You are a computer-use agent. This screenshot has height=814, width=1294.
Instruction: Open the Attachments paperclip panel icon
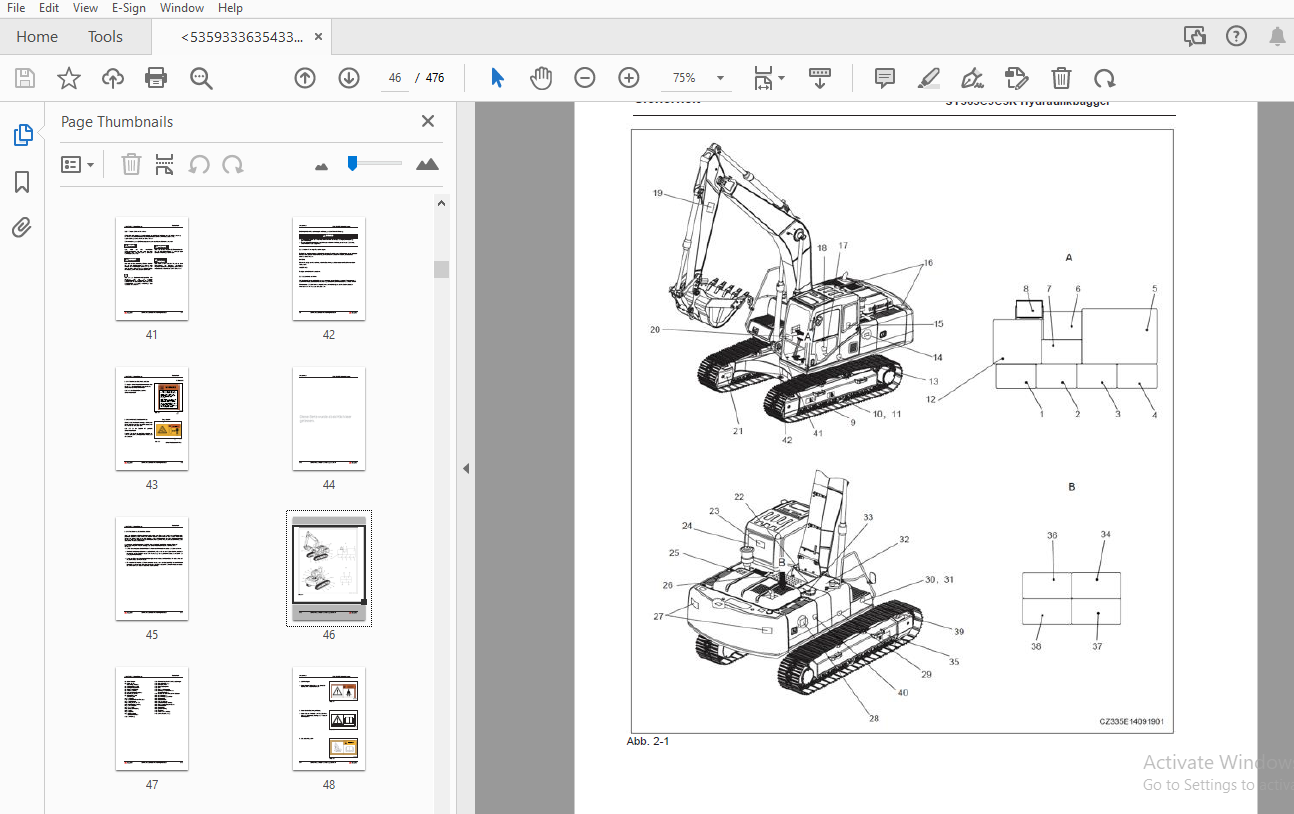pos(22,228)
